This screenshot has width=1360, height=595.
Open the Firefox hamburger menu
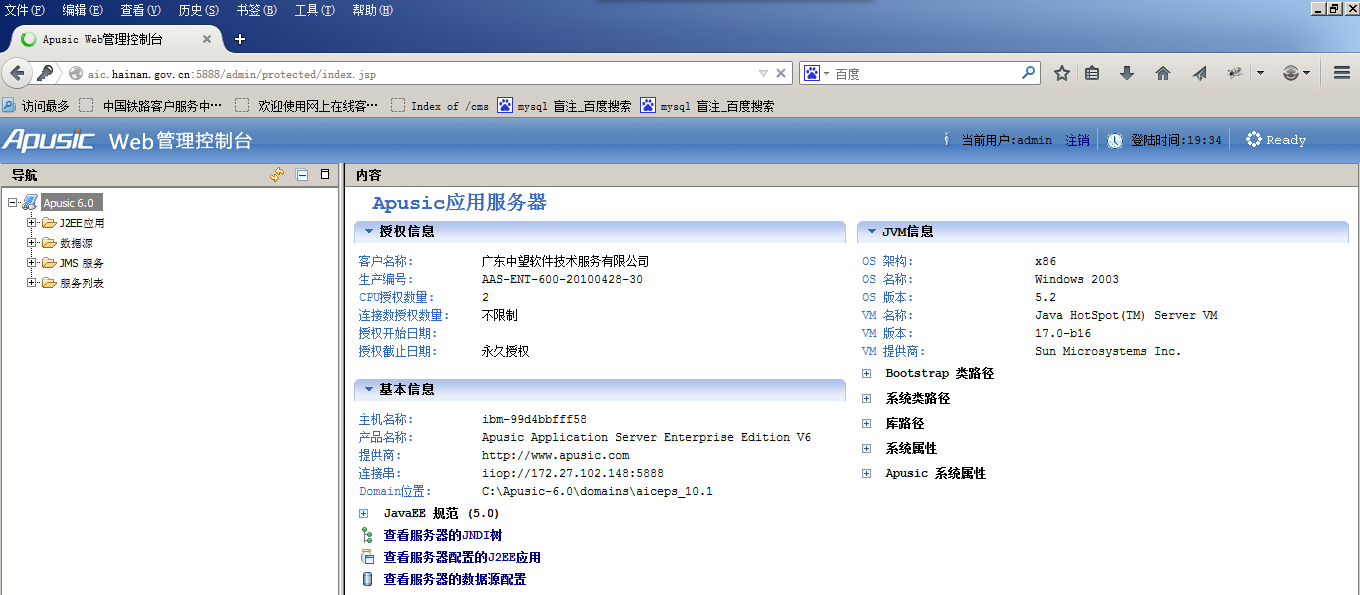[1342, 73]
